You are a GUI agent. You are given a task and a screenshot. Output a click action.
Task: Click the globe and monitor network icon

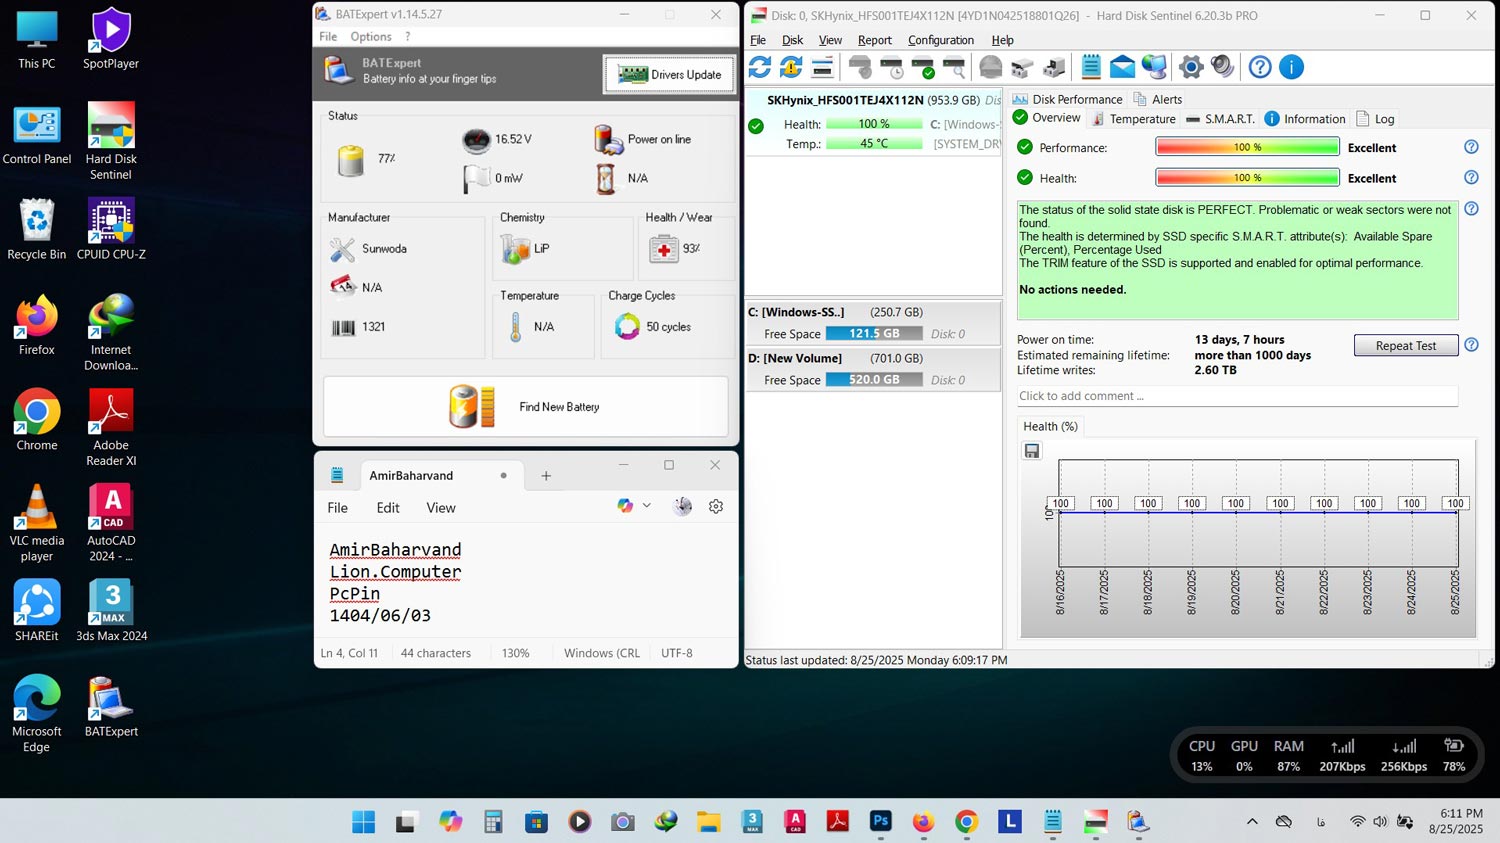click(x=1154, y=67)
